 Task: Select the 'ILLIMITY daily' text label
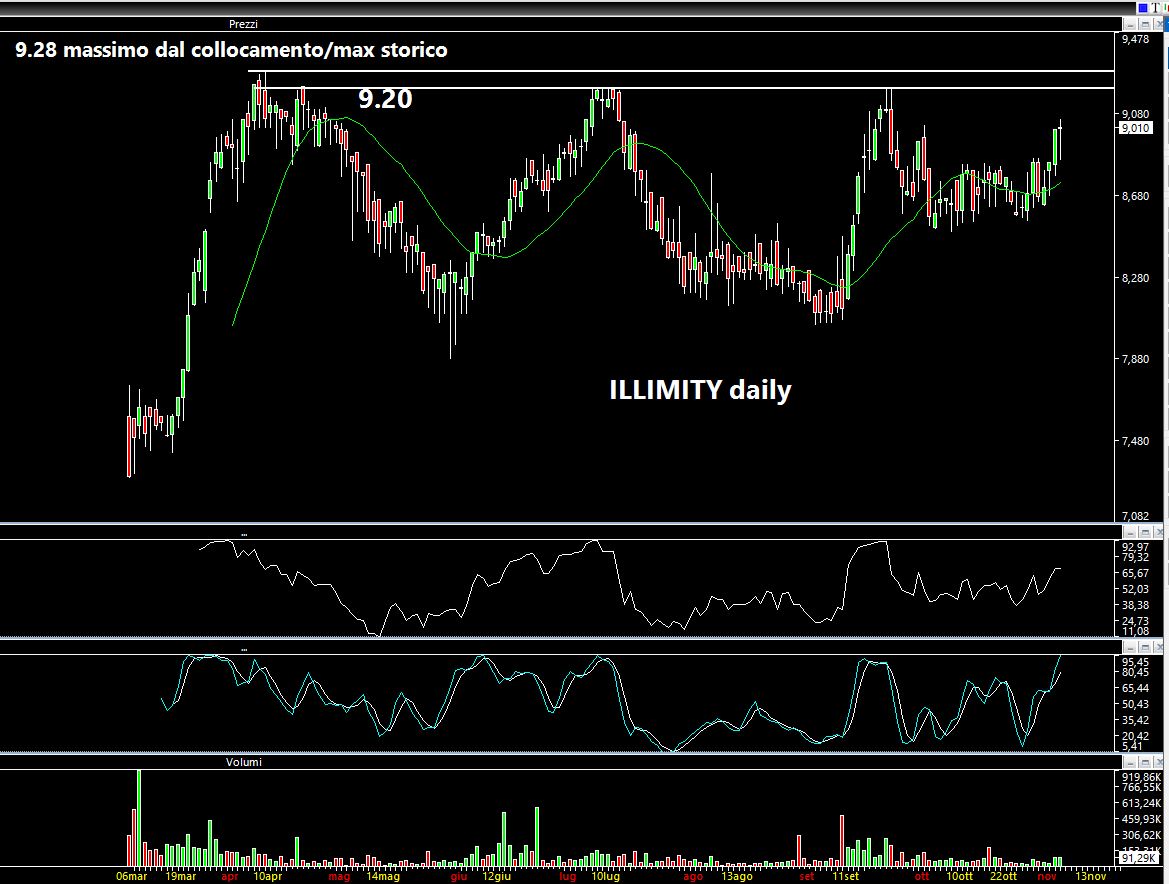(700, 390)
